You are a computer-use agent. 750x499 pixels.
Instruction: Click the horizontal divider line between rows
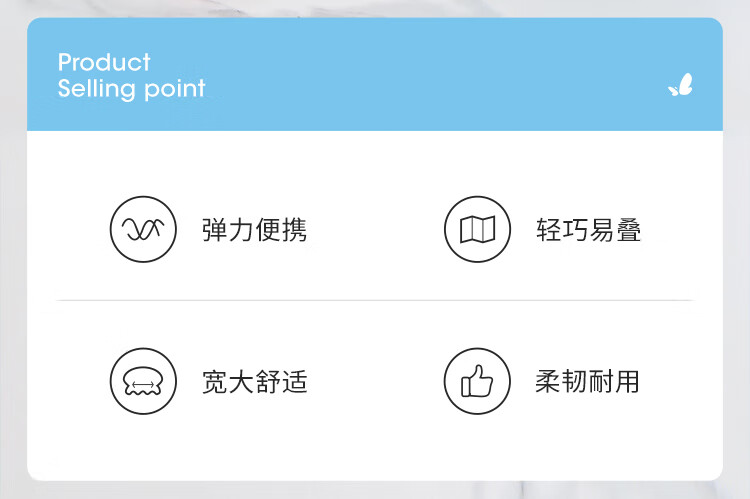[x=375, y=300]
